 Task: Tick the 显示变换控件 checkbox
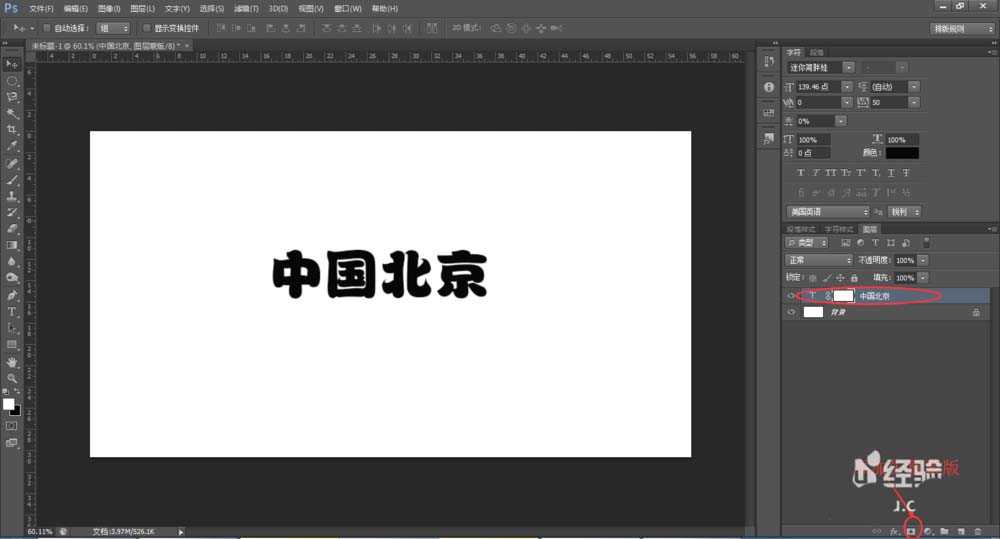[x=146, y=28]
